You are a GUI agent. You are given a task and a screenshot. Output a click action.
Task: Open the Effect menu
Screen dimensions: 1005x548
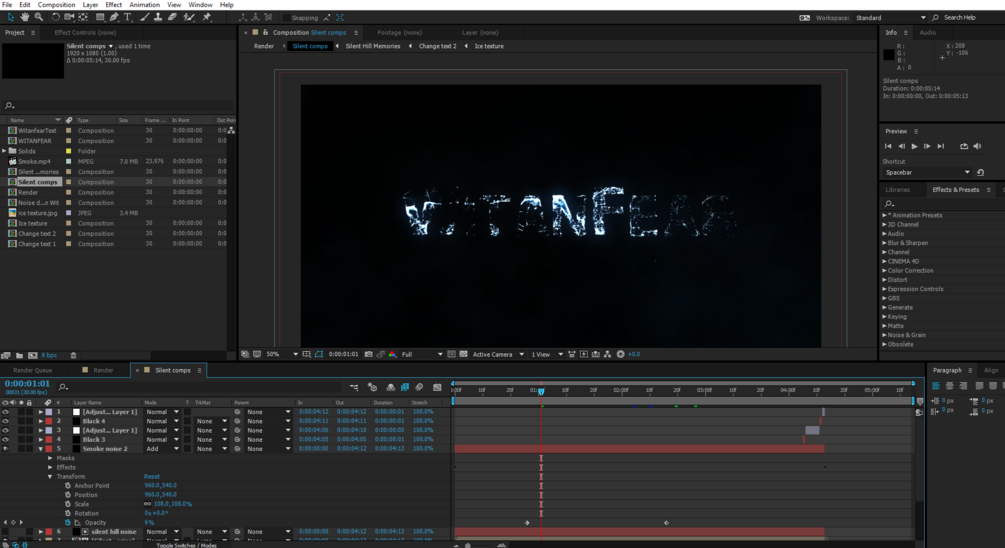(x=113, y=4)
